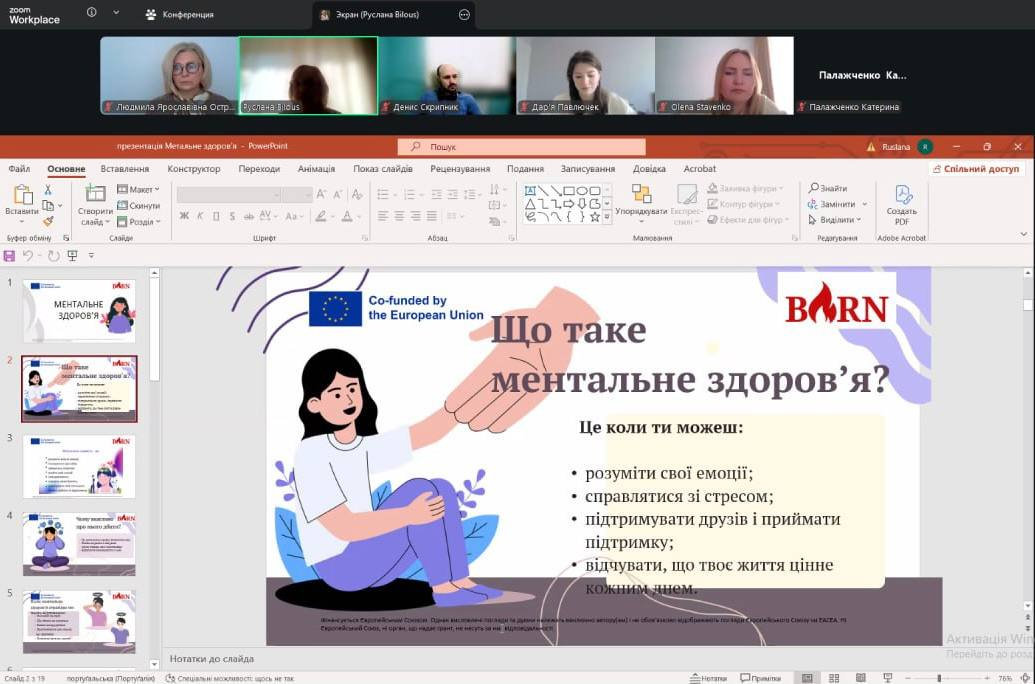Toggle Strikethrough formatting

click(x=248, y=216)
